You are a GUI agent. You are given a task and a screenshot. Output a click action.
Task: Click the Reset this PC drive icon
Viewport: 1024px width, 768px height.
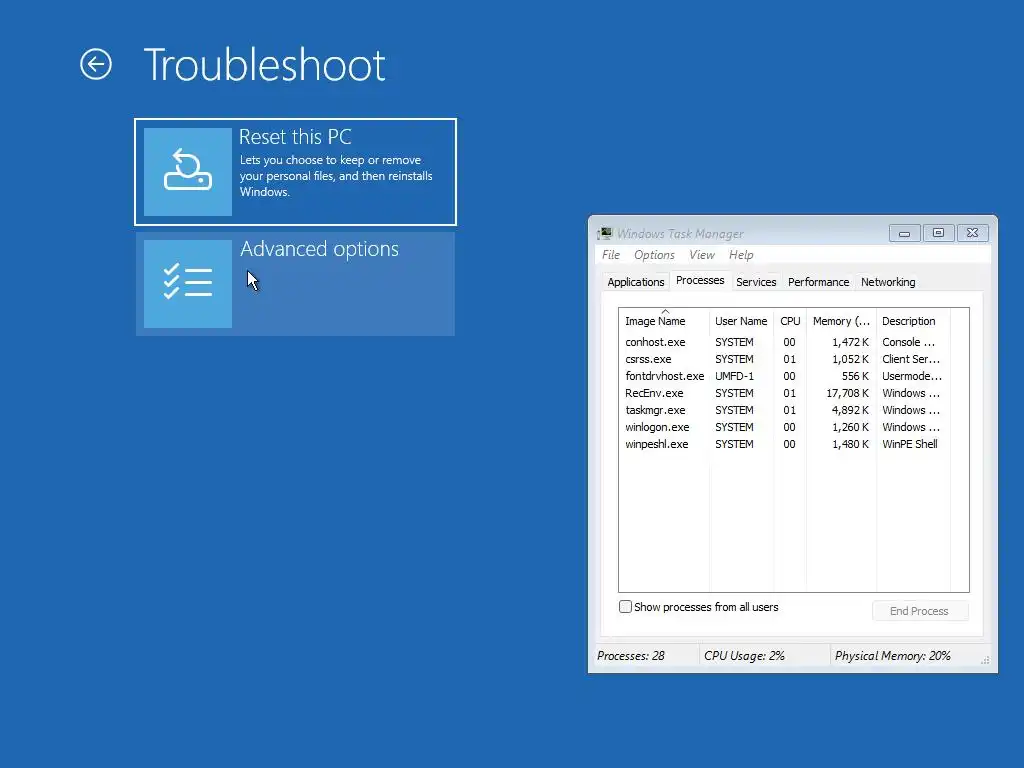tap(187, 172)
